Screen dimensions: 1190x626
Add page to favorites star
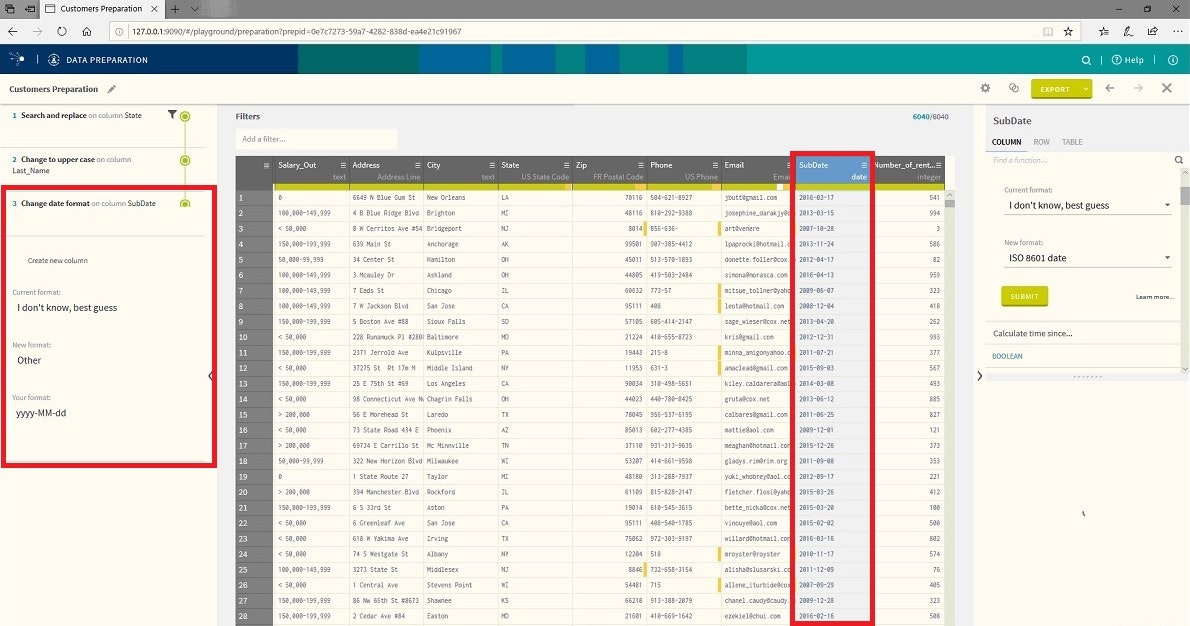coord(1068,31)
